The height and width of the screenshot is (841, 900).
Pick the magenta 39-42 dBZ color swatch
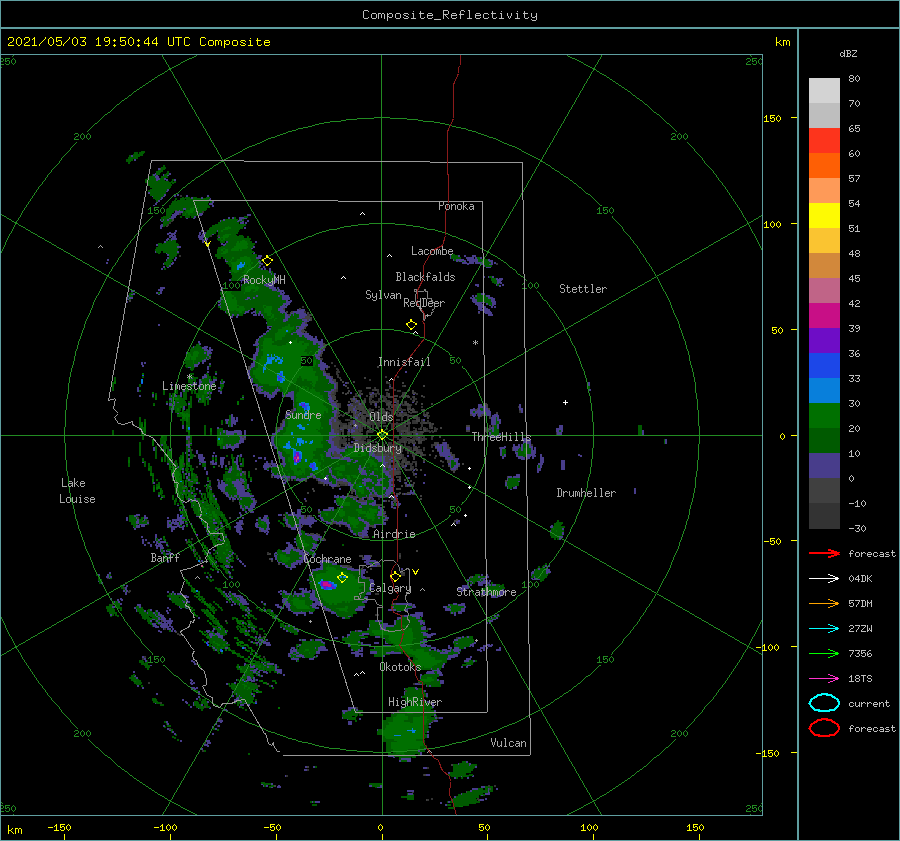coord(824,316)
